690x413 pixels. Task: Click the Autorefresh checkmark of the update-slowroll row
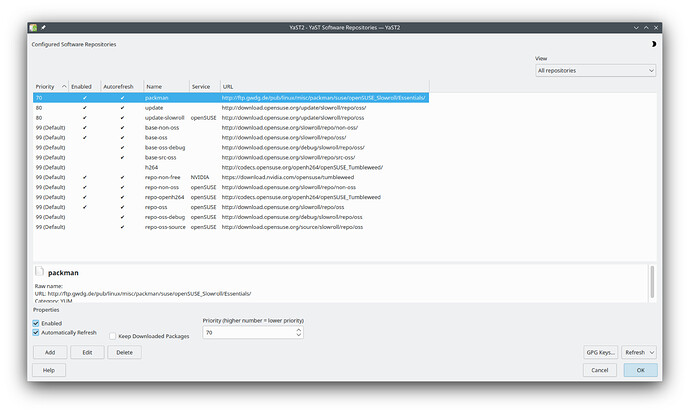122,118
